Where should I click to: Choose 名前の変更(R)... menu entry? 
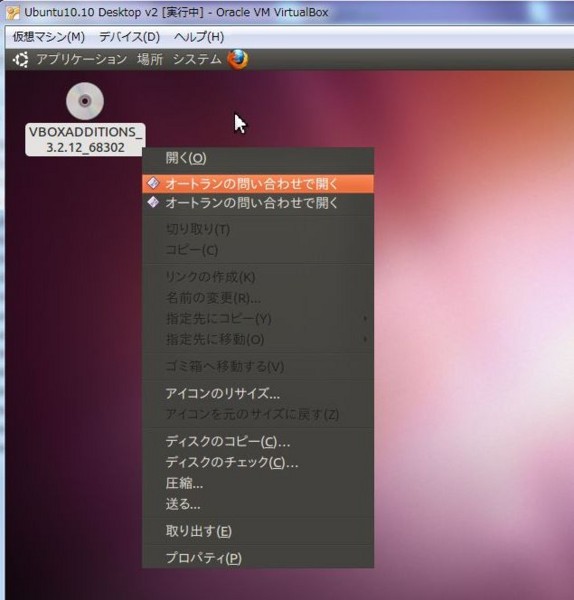(258, 298)
